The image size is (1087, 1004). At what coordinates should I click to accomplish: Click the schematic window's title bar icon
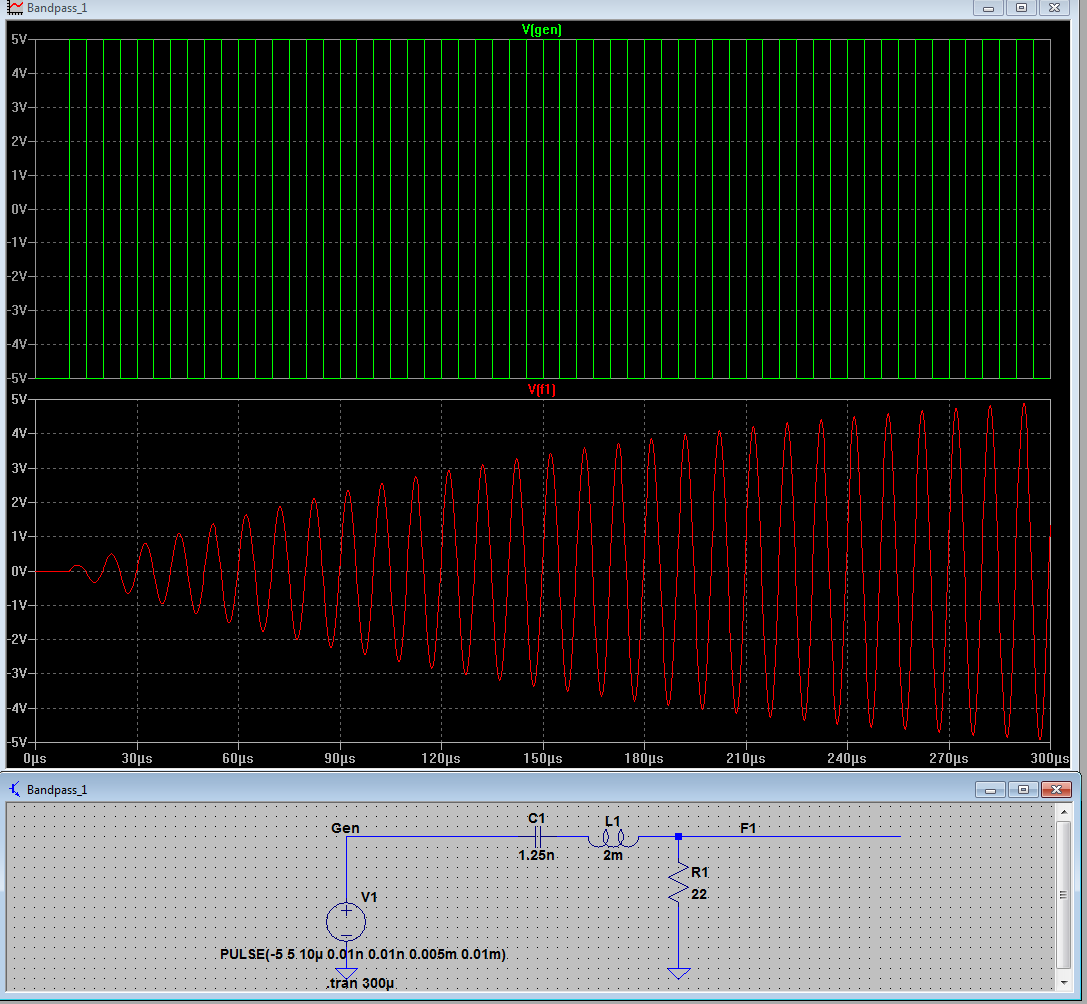click(x=14, y=789)
